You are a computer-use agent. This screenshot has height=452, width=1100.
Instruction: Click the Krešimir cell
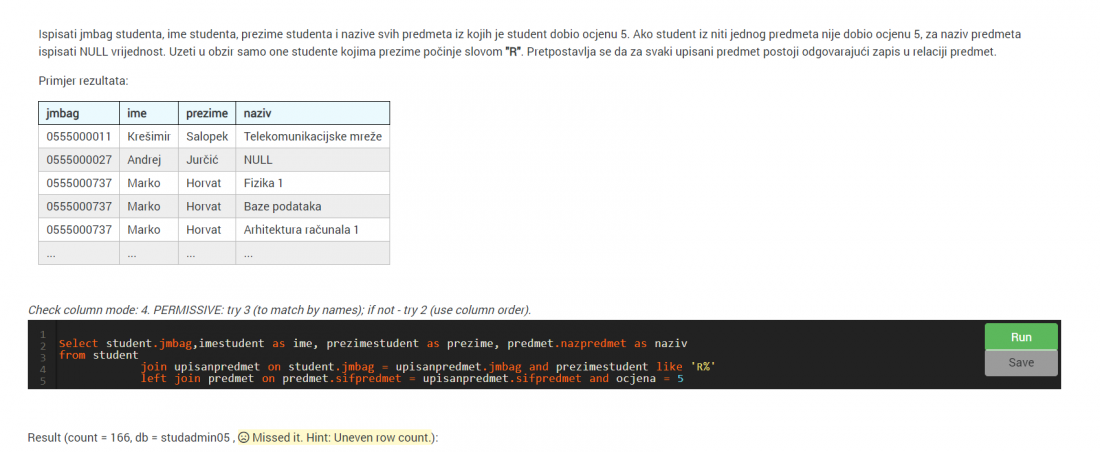click(x=149, y=136)
